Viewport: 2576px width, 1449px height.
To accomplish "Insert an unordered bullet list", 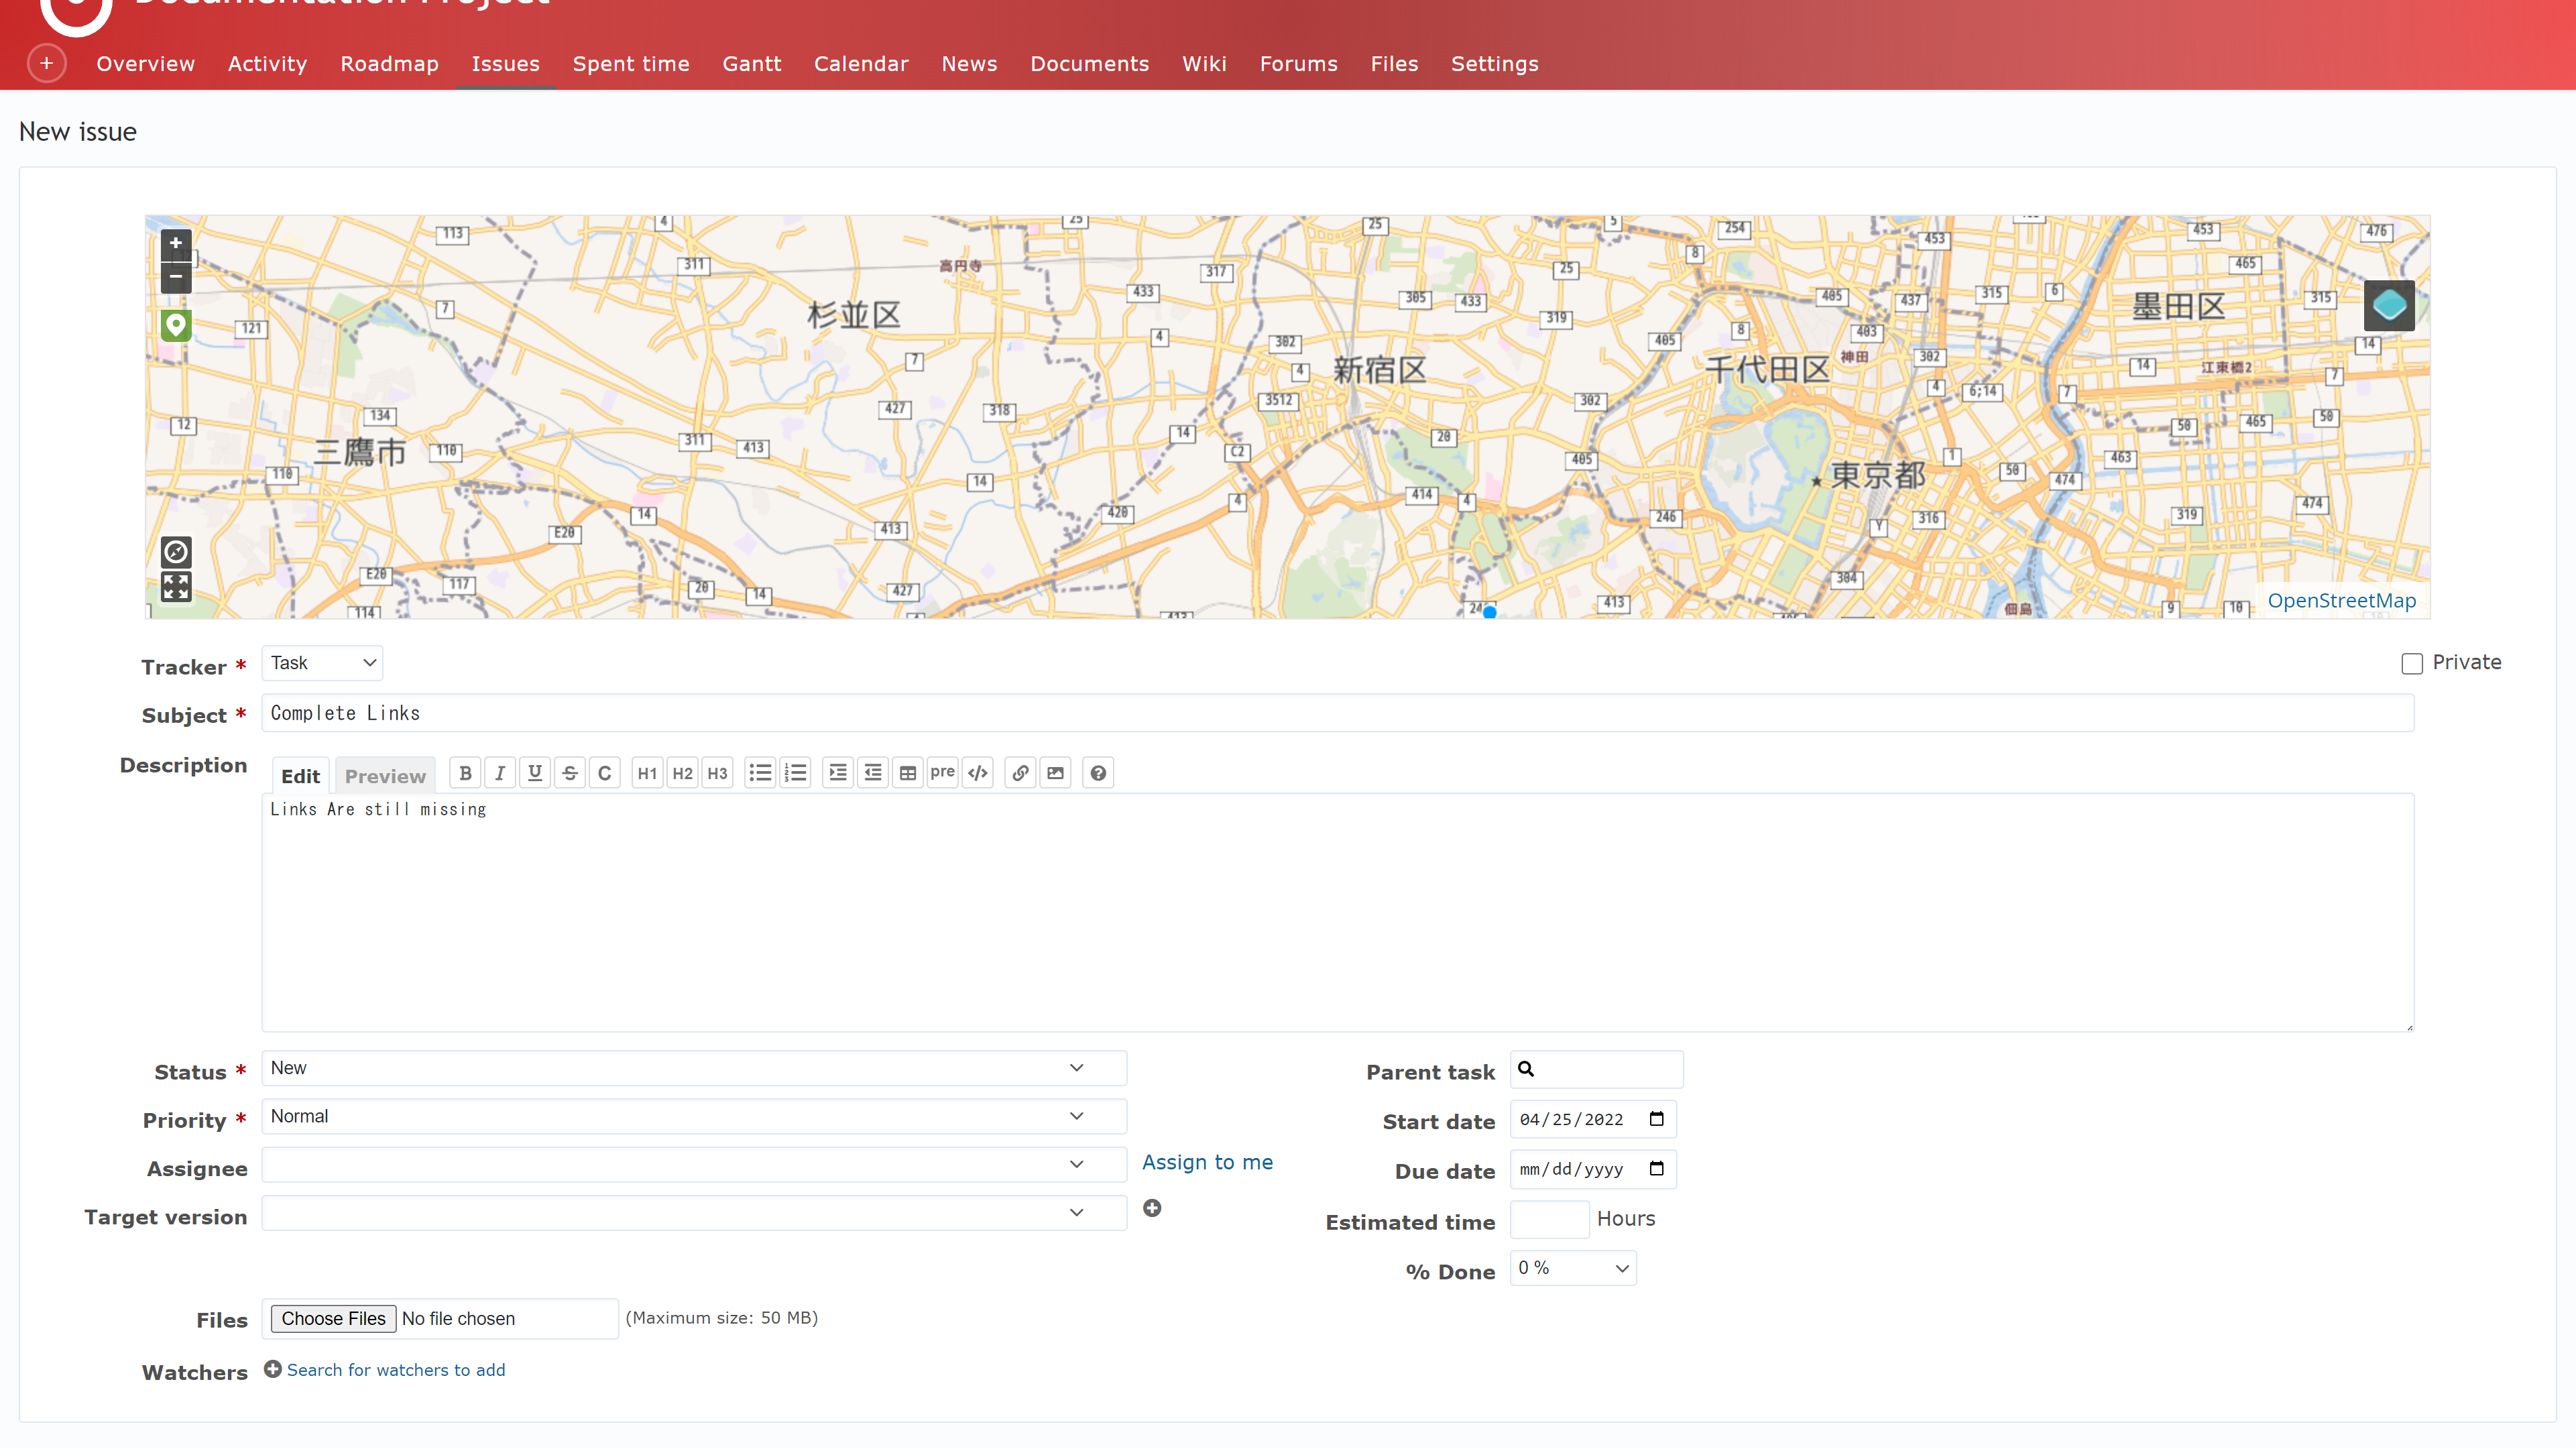I will [x=760, y=773].
